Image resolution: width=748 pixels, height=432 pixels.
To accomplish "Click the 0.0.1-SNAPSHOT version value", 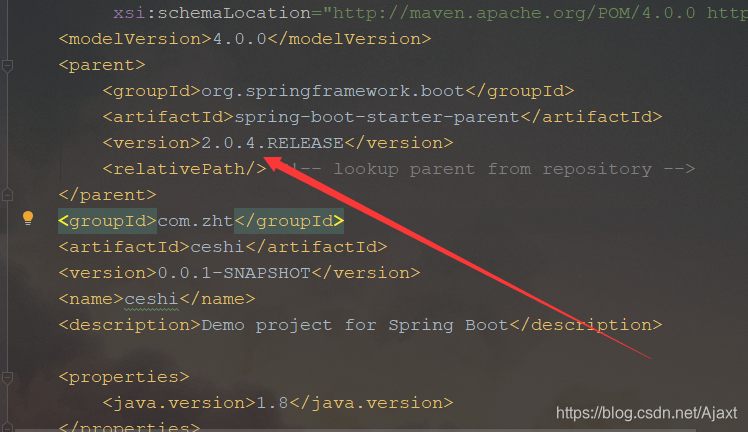I will pyautogui.click(x=234, y=273).
